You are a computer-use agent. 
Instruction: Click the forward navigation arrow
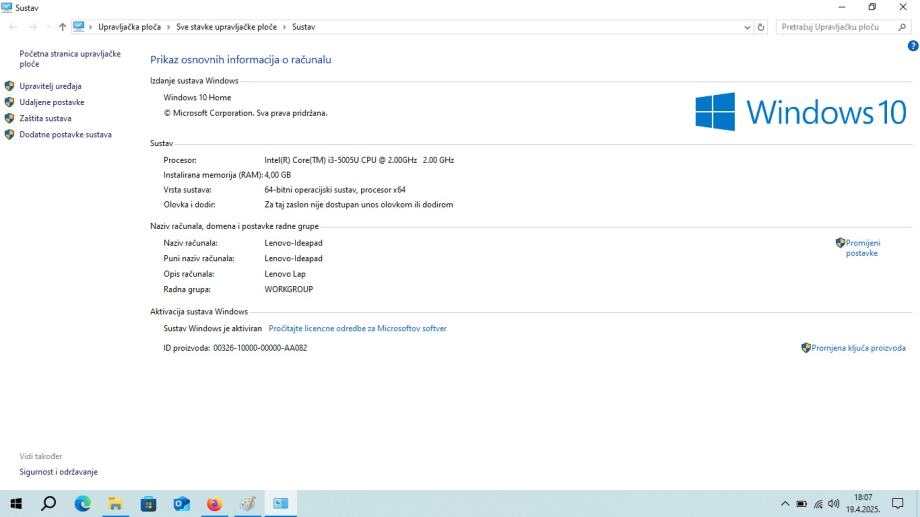coord(33,27)
